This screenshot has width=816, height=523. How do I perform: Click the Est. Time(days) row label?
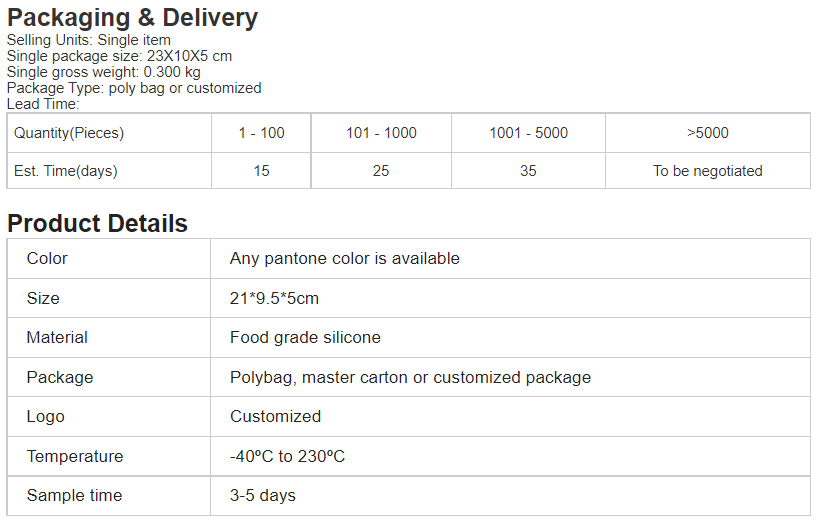coord(66,171)
